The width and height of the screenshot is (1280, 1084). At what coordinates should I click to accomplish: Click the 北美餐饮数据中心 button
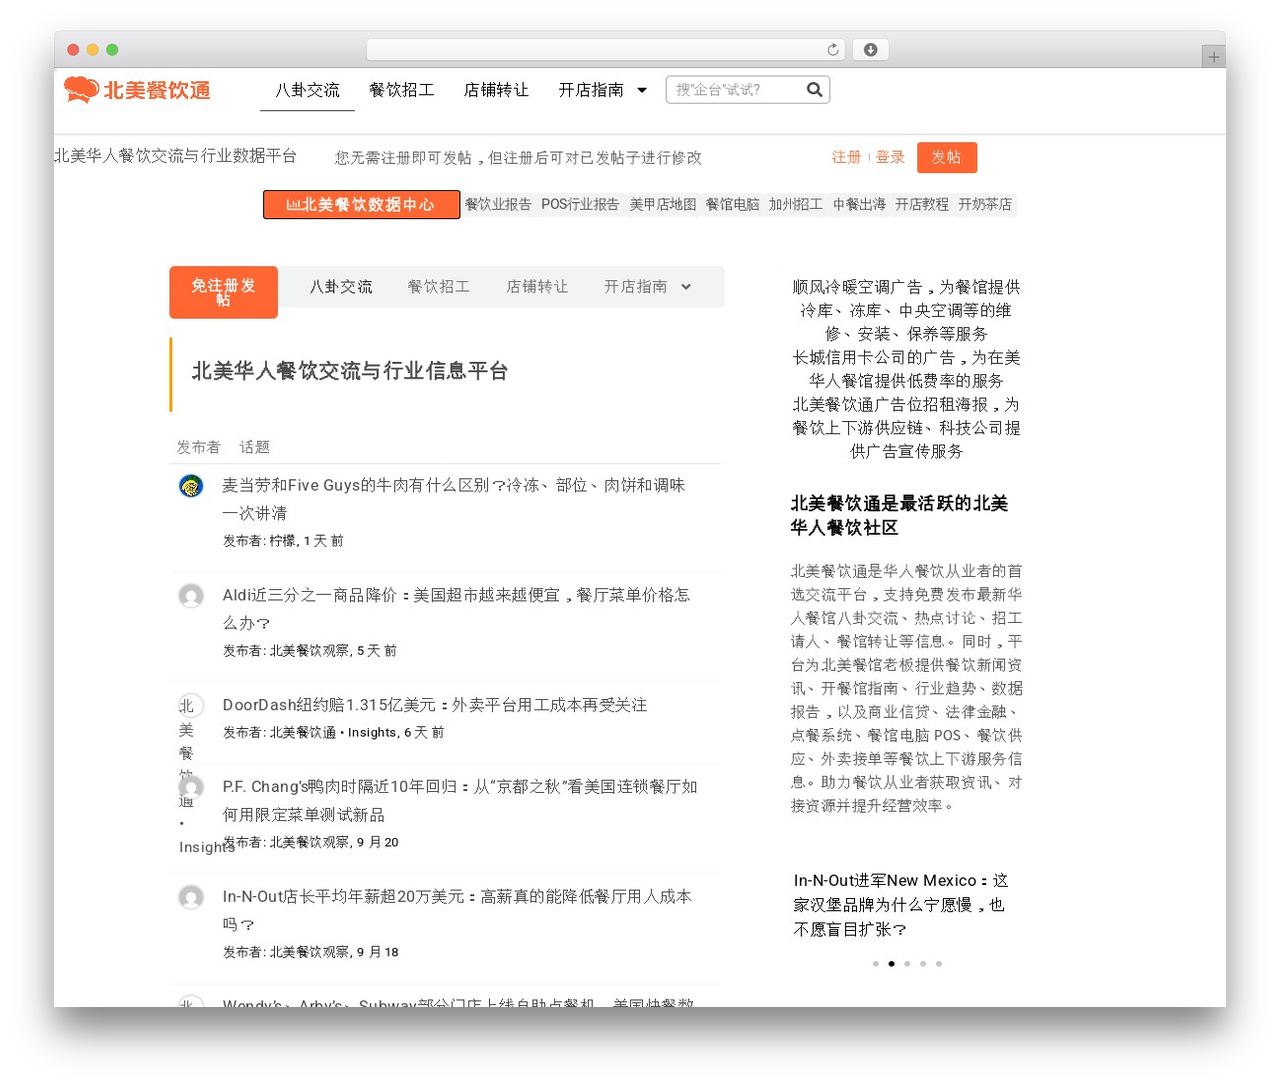(361, 204)
